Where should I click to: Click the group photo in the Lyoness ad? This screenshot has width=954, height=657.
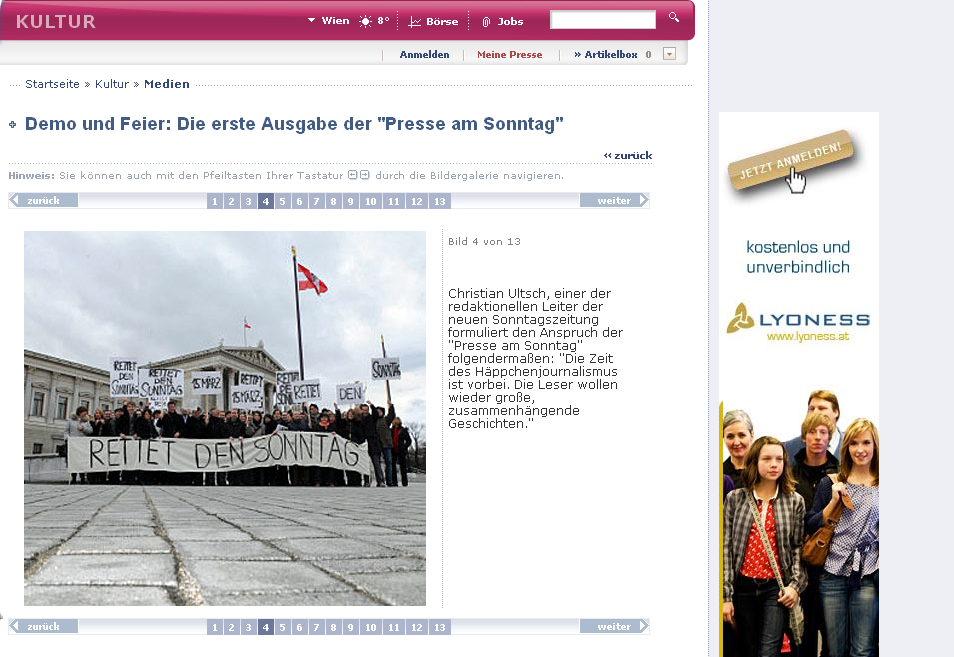[799, 523]
